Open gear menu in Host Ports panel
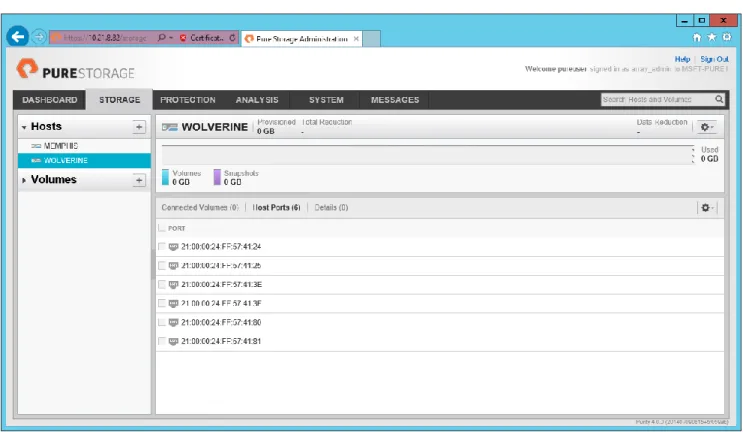Image resolution: width=743 pixels, height=432 pixels. pos(707,207)
